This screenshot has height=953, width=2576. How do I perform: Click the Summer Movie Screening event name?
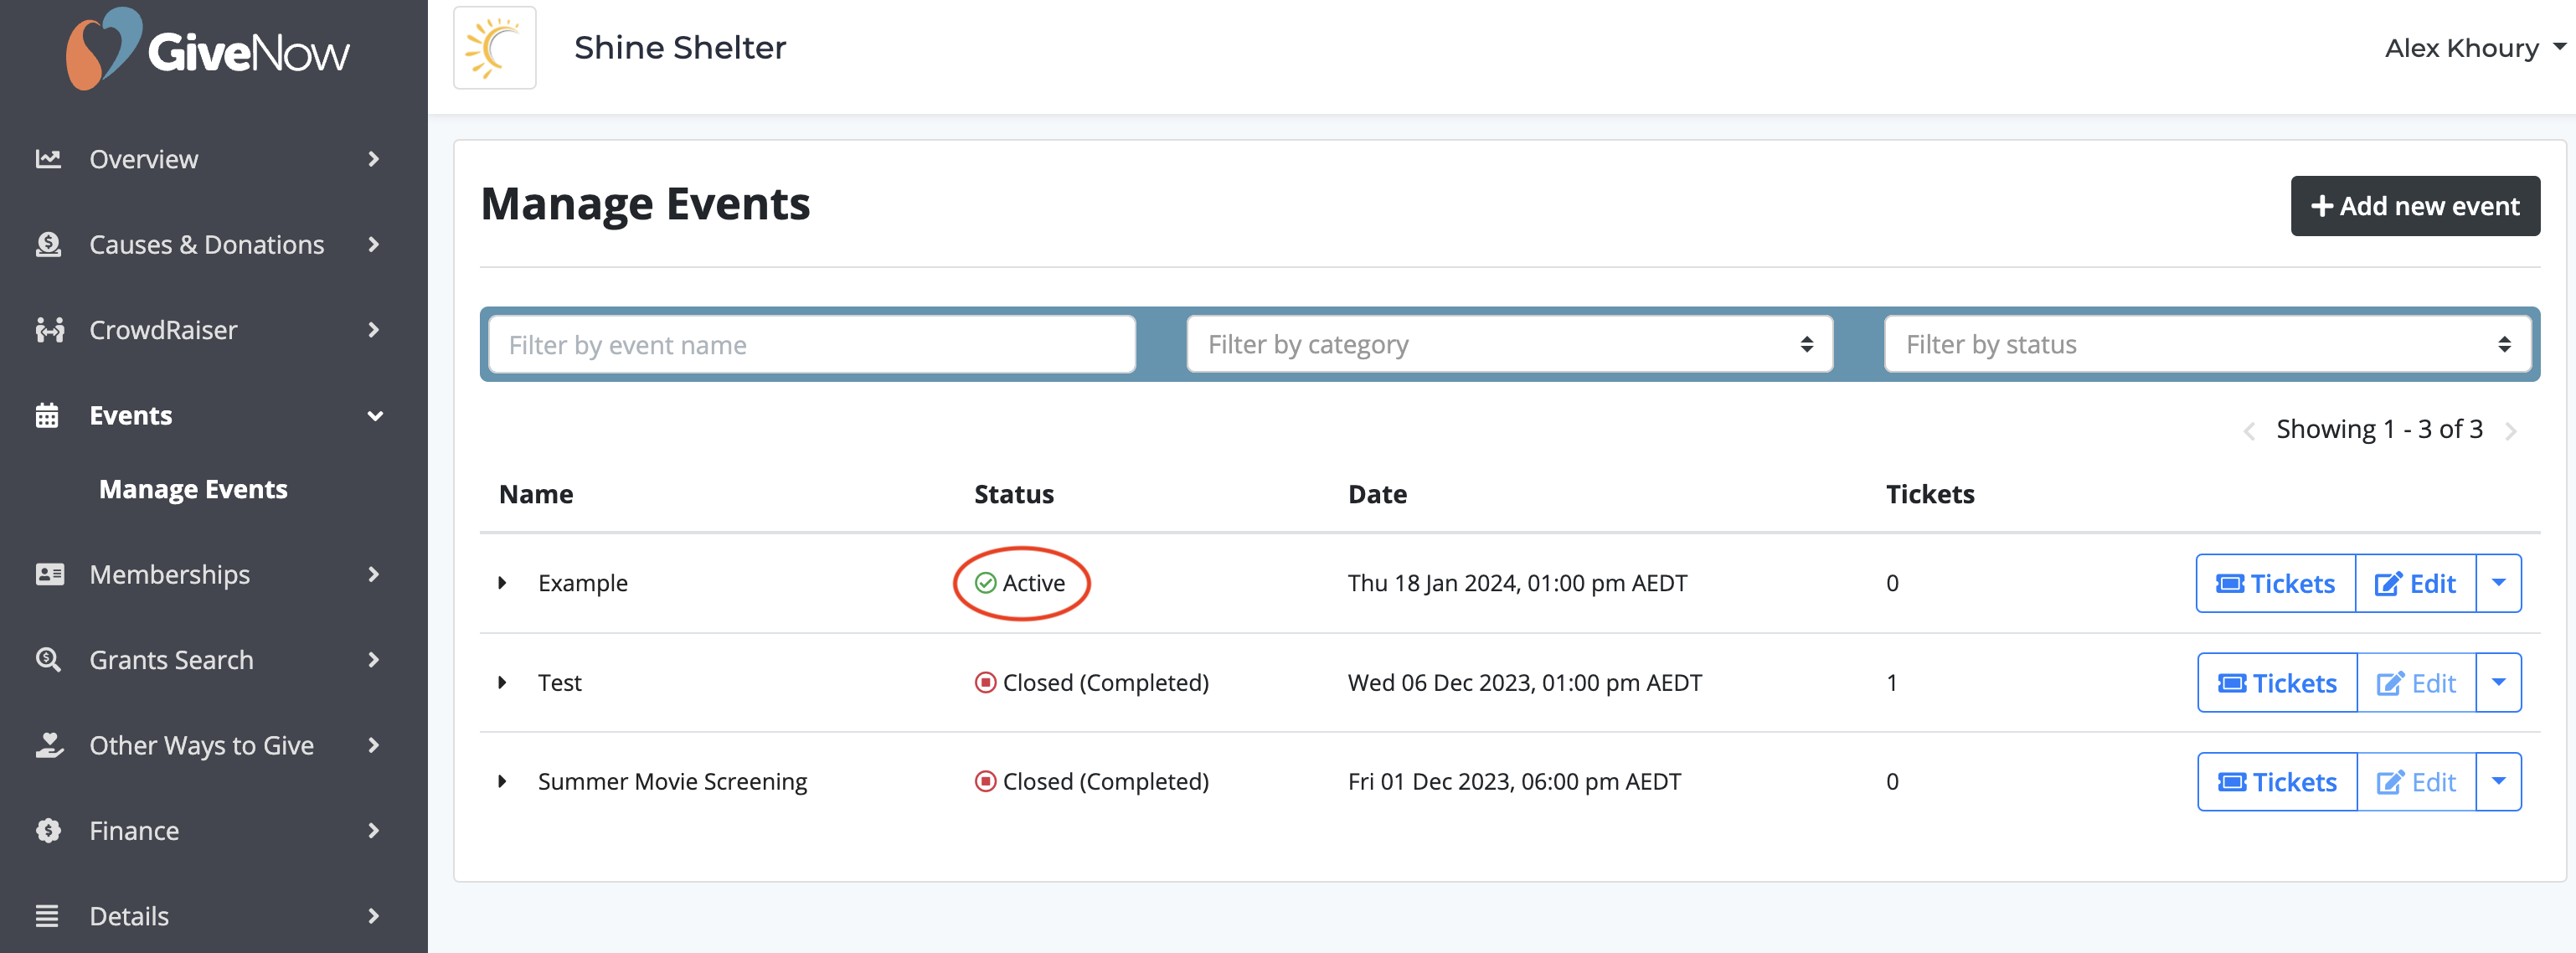(672, 781)
